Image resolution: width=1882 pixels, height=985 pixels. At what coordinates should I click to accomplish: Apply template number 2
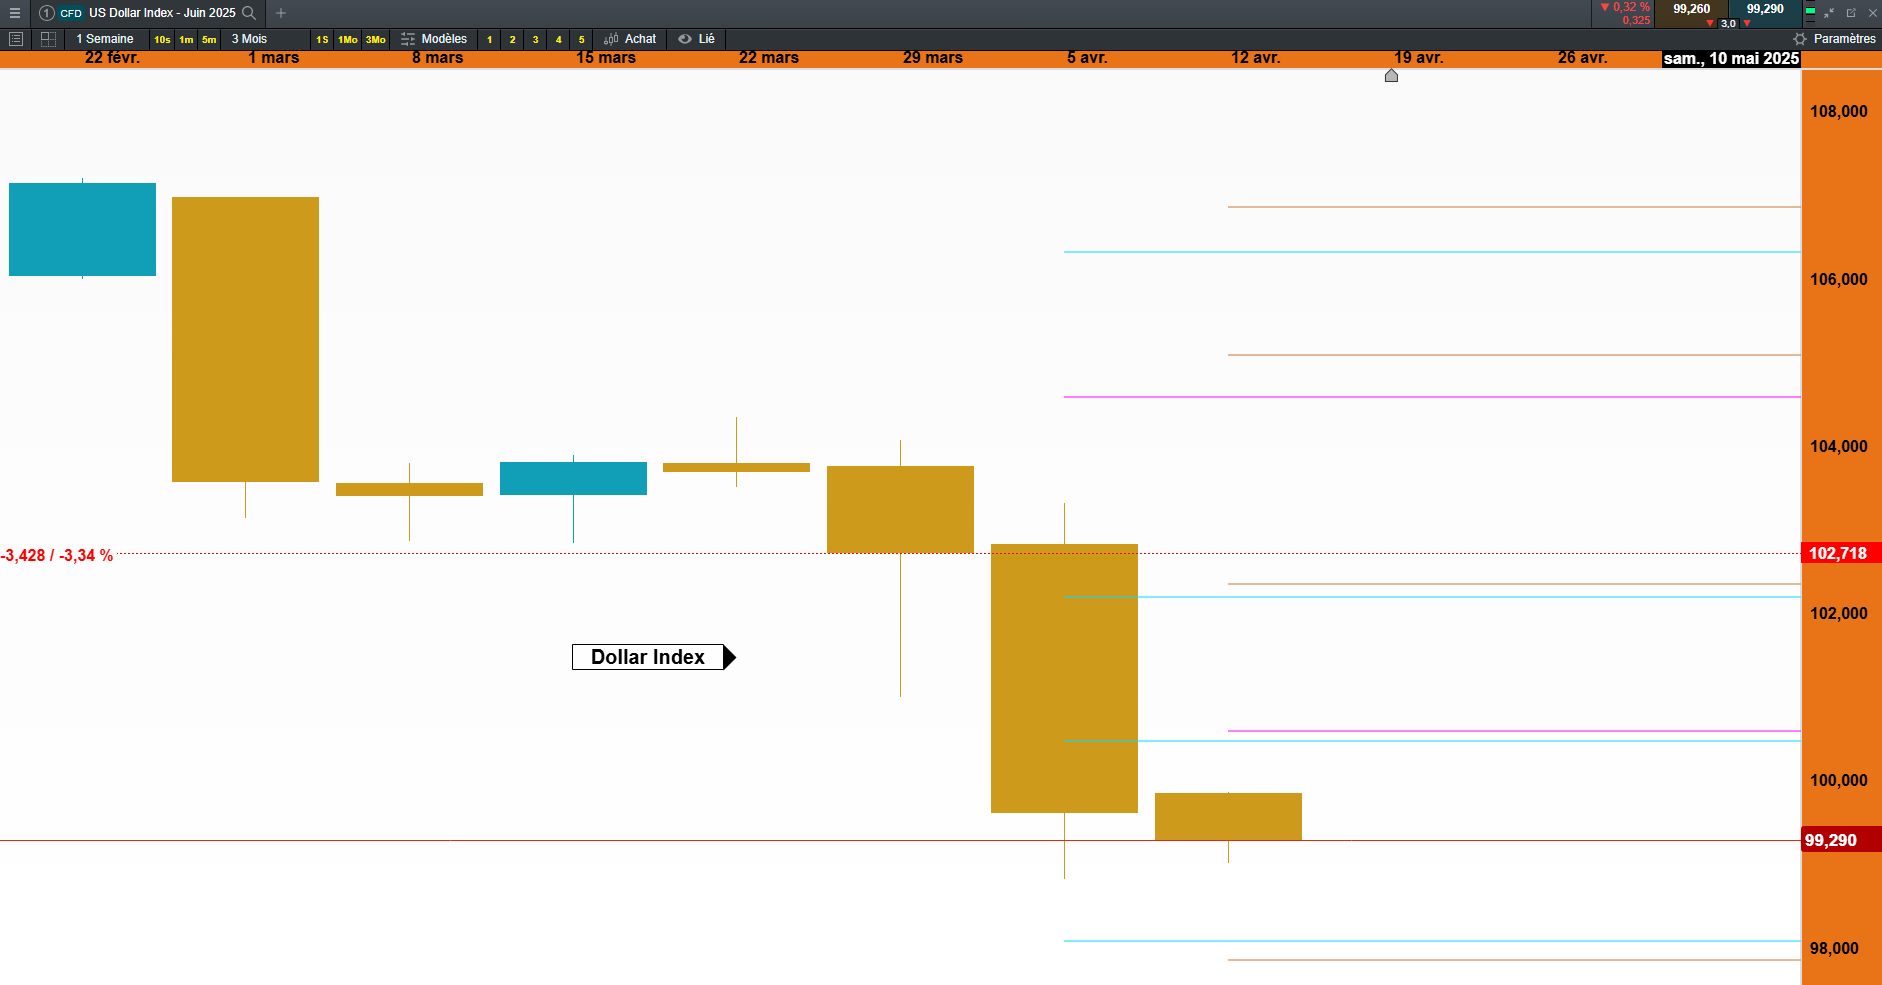513,40
